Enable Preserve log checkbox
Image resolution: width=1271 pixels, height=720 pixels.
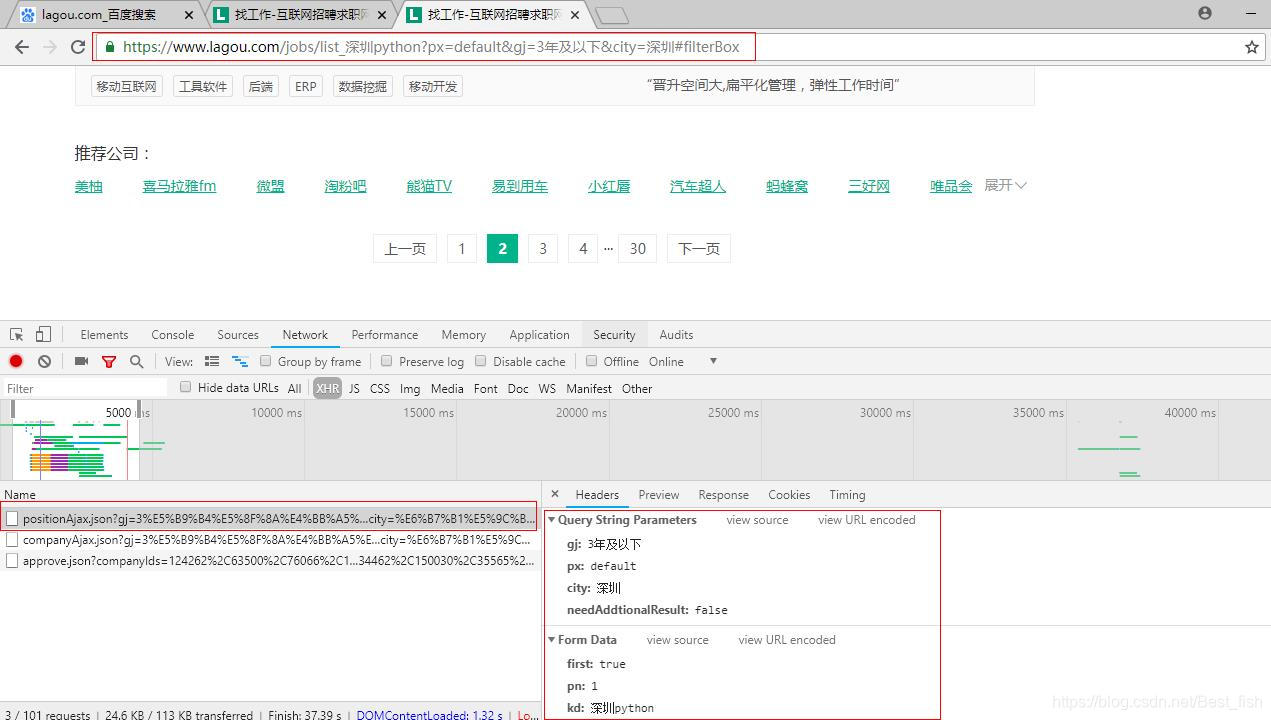[x=386, y=361]
